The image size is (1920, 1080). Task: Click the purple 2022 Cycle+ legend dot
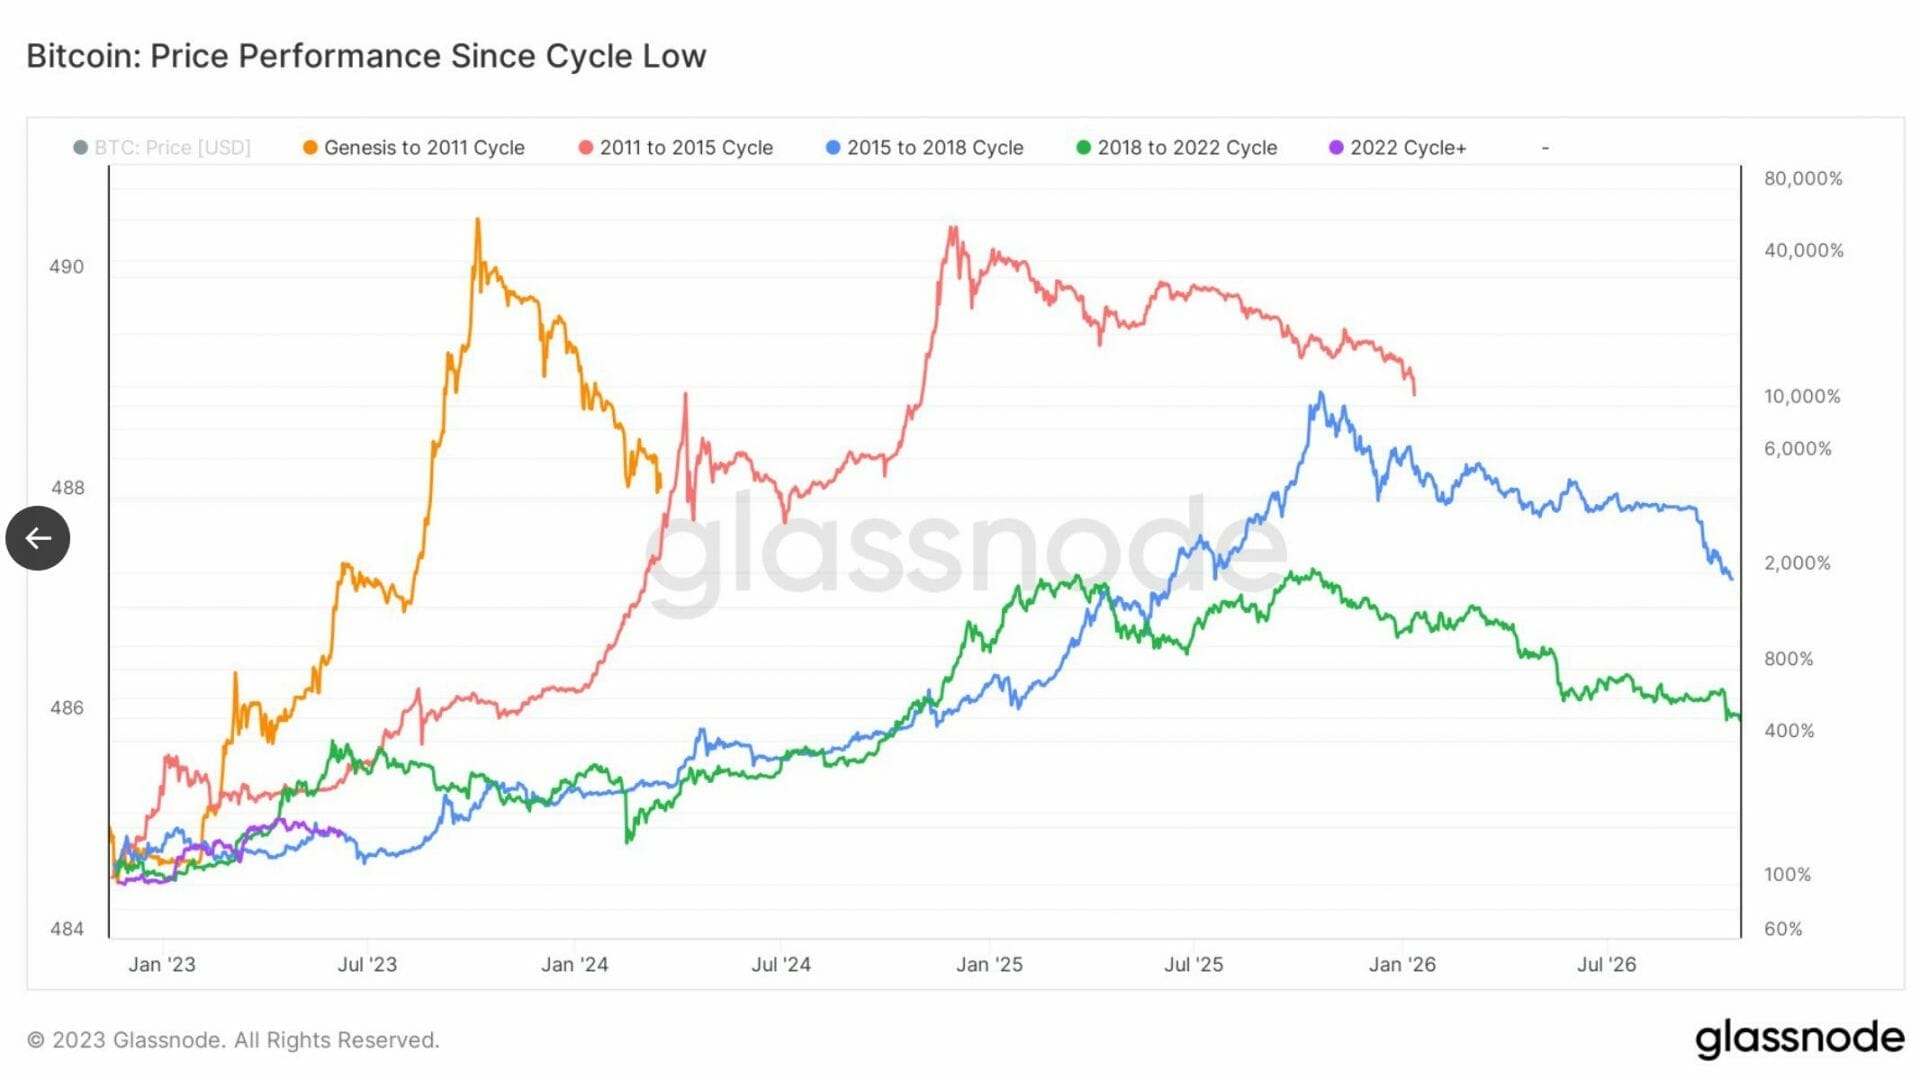pos(1336,148)
